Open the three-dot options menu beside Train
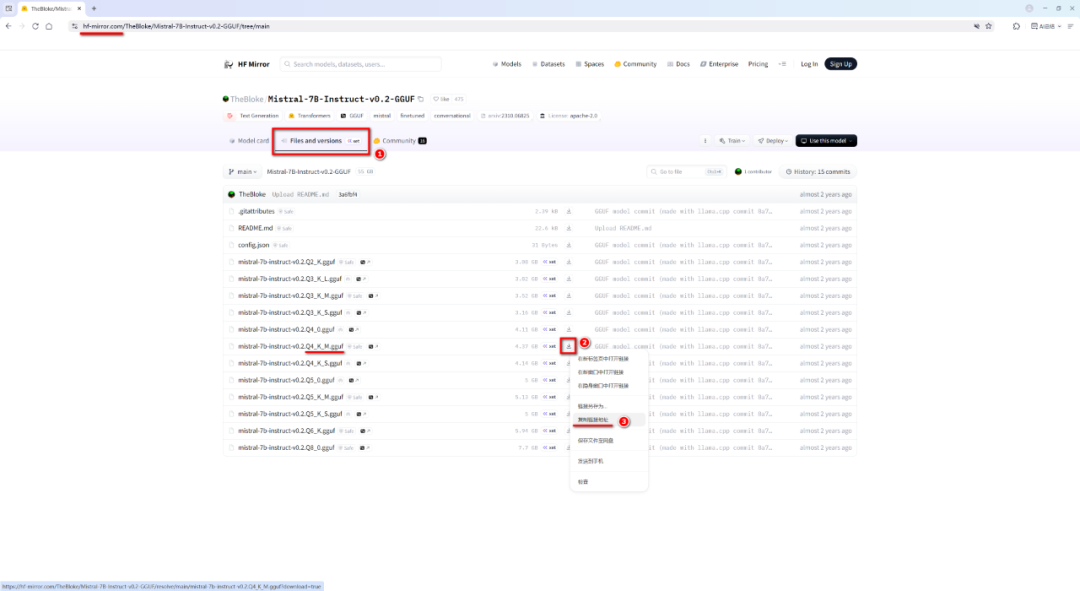 coord(705,141)
